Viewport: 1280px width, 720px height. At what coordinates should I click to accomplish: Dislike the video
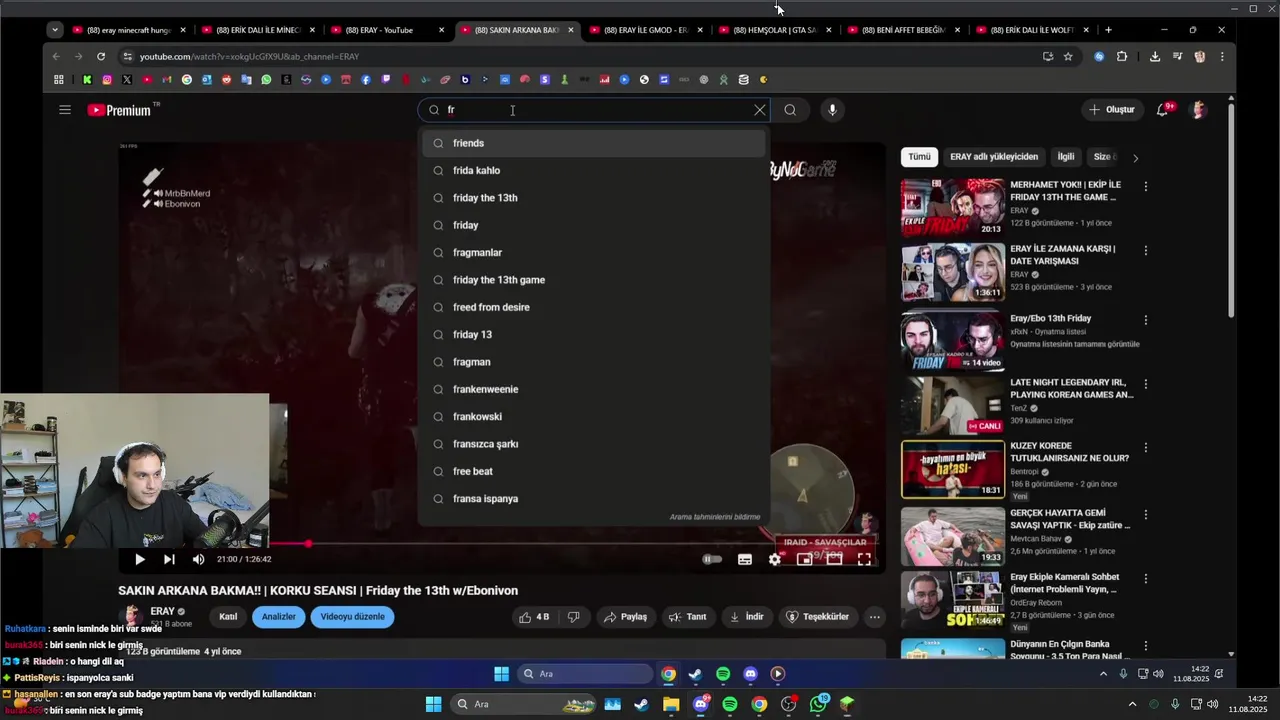coord(574,617)
